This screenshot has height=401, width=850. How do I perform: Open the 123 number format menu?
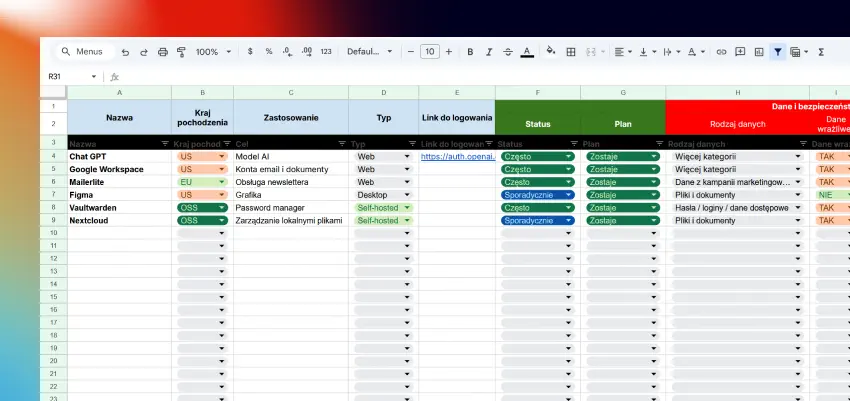(x=326, y=51)
